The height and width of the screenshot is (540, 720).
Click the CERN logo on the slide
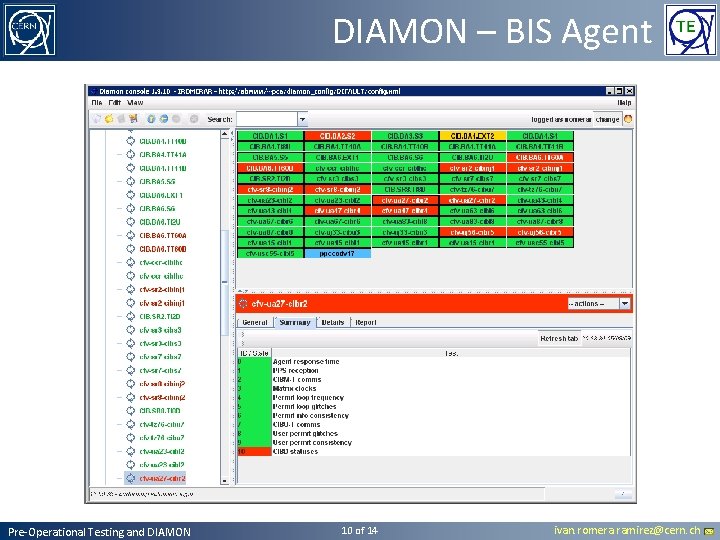[30, 30]
